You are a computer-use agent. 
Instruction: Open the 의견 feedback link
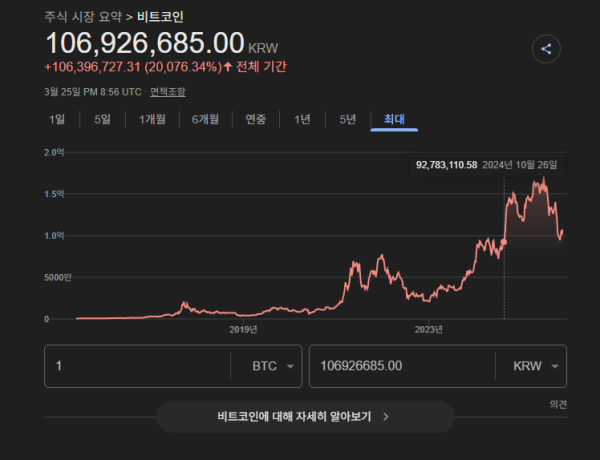pyautogui.click(x=558, y=404)
